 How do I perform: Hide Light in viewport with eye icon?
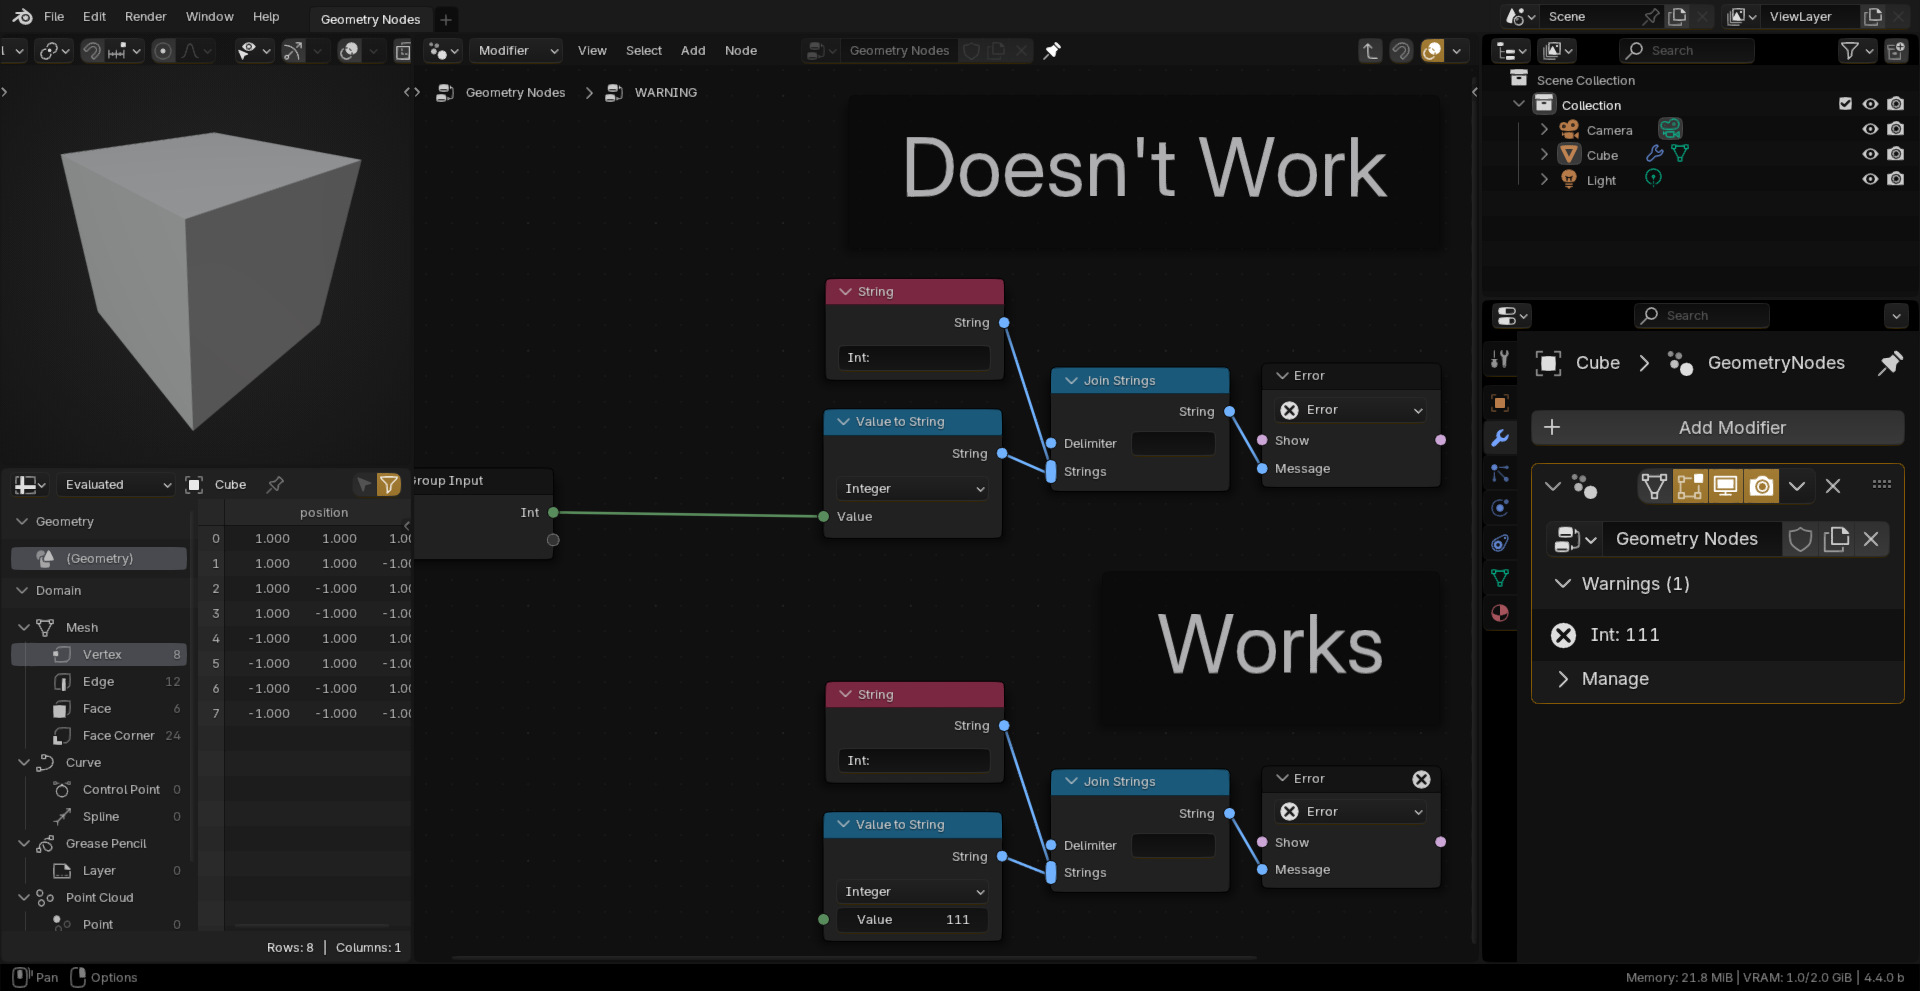[1870, 179]
